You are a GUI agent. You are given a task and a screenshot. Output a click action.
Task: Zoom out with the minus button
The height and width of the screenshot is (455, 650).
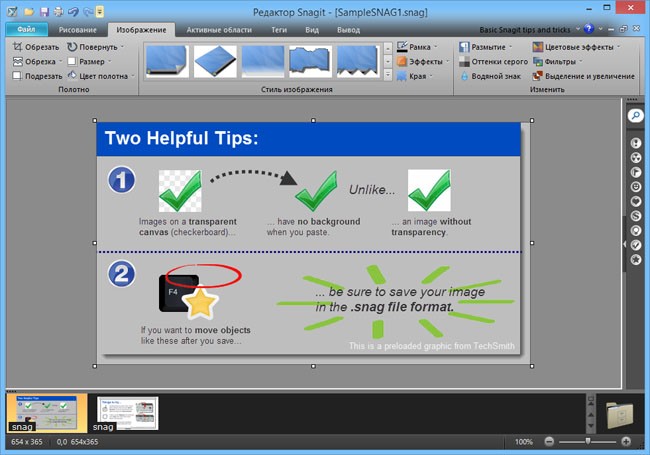pos(549,442)
